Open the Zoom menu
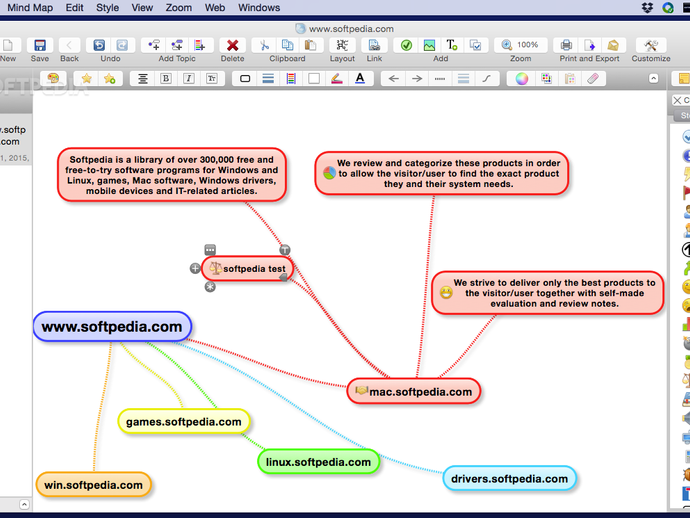This screenshot has height=518, width=690. 178,7
